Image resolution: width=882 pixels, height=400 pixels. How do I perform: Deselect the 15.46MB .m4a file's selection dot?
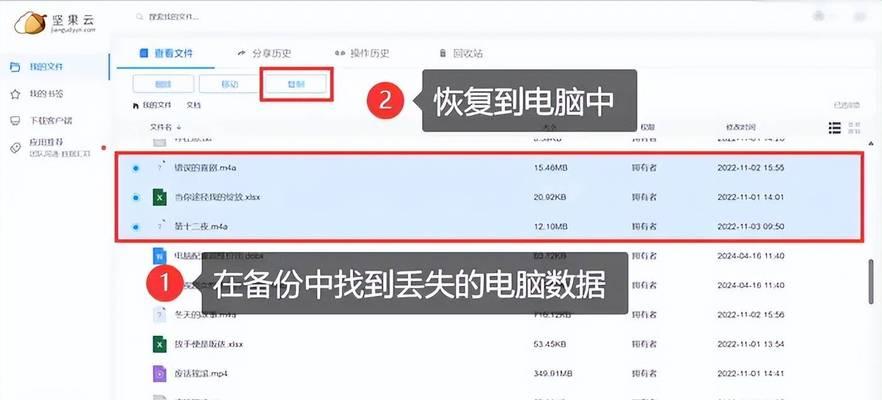point(136,168)
